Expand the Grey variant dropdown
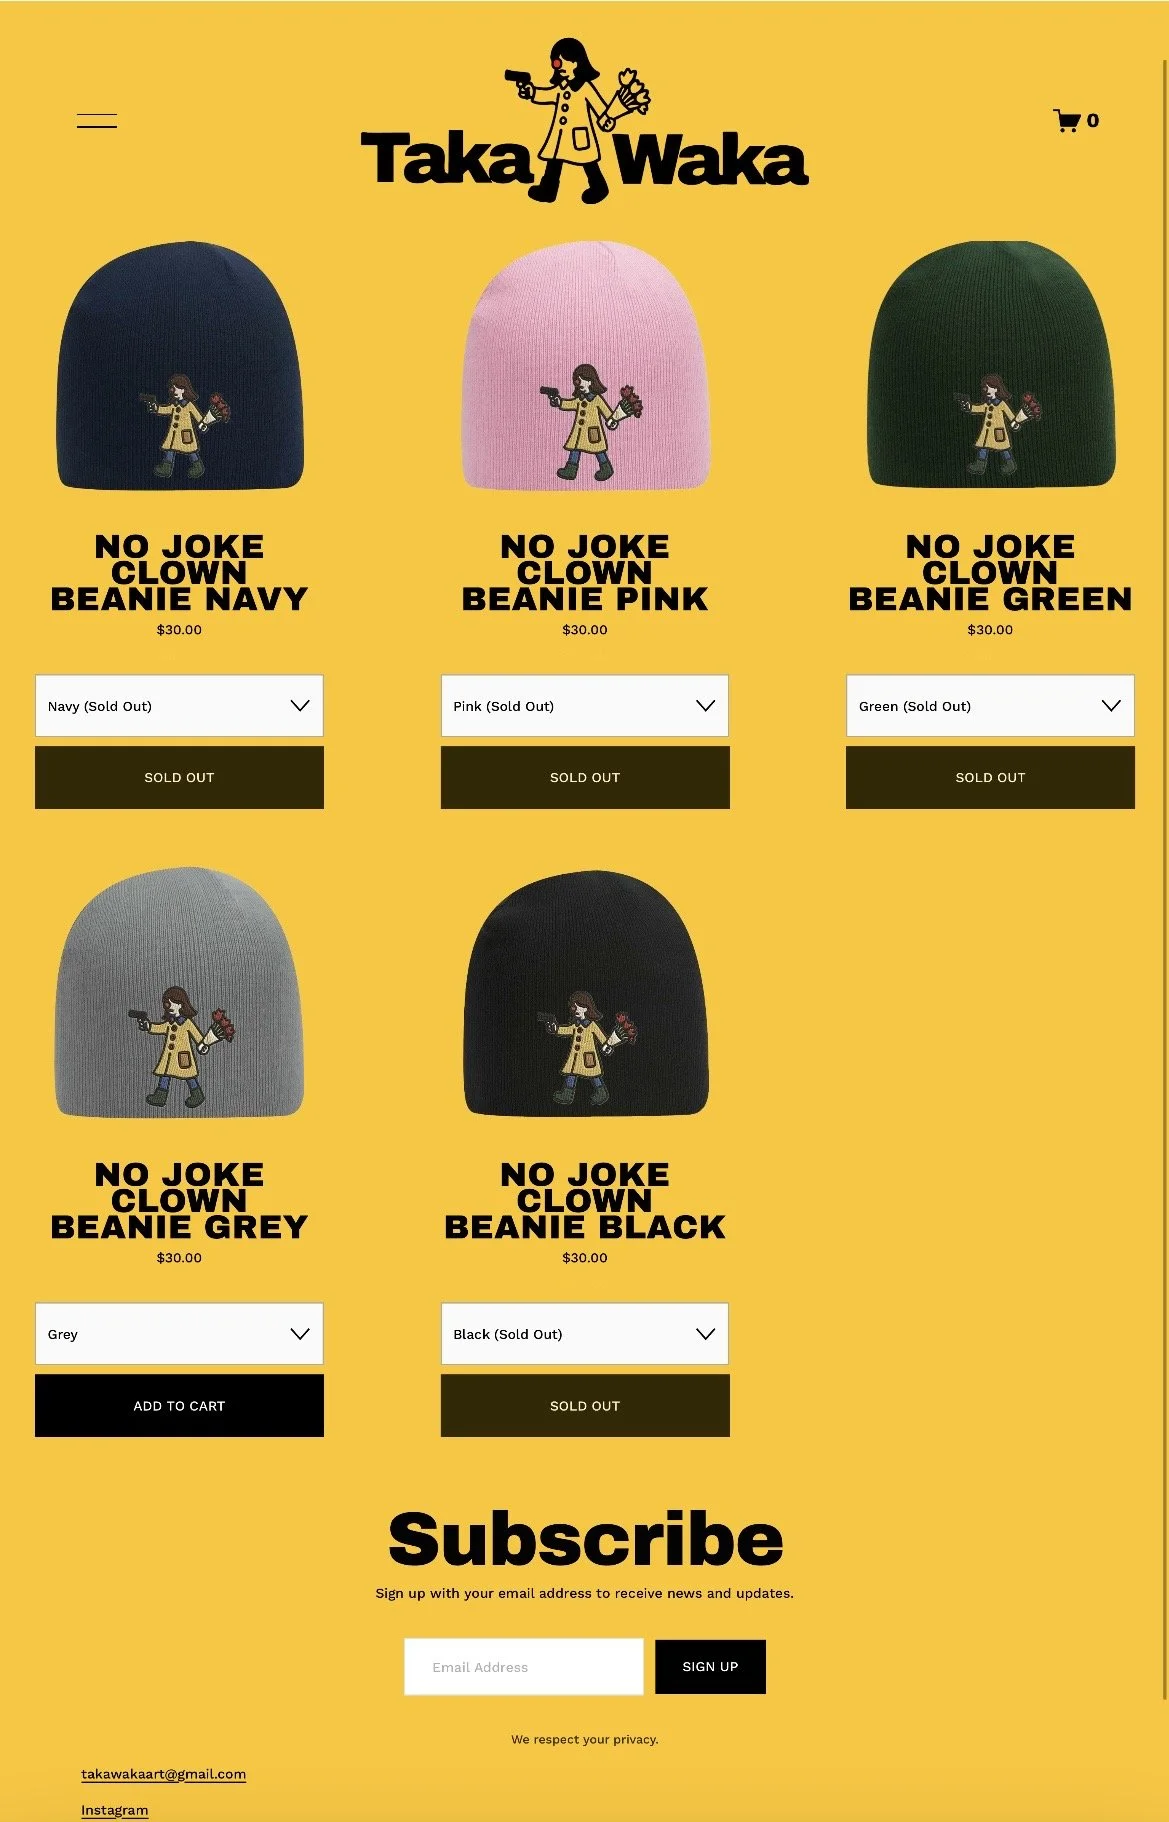 coord(179,1333)
